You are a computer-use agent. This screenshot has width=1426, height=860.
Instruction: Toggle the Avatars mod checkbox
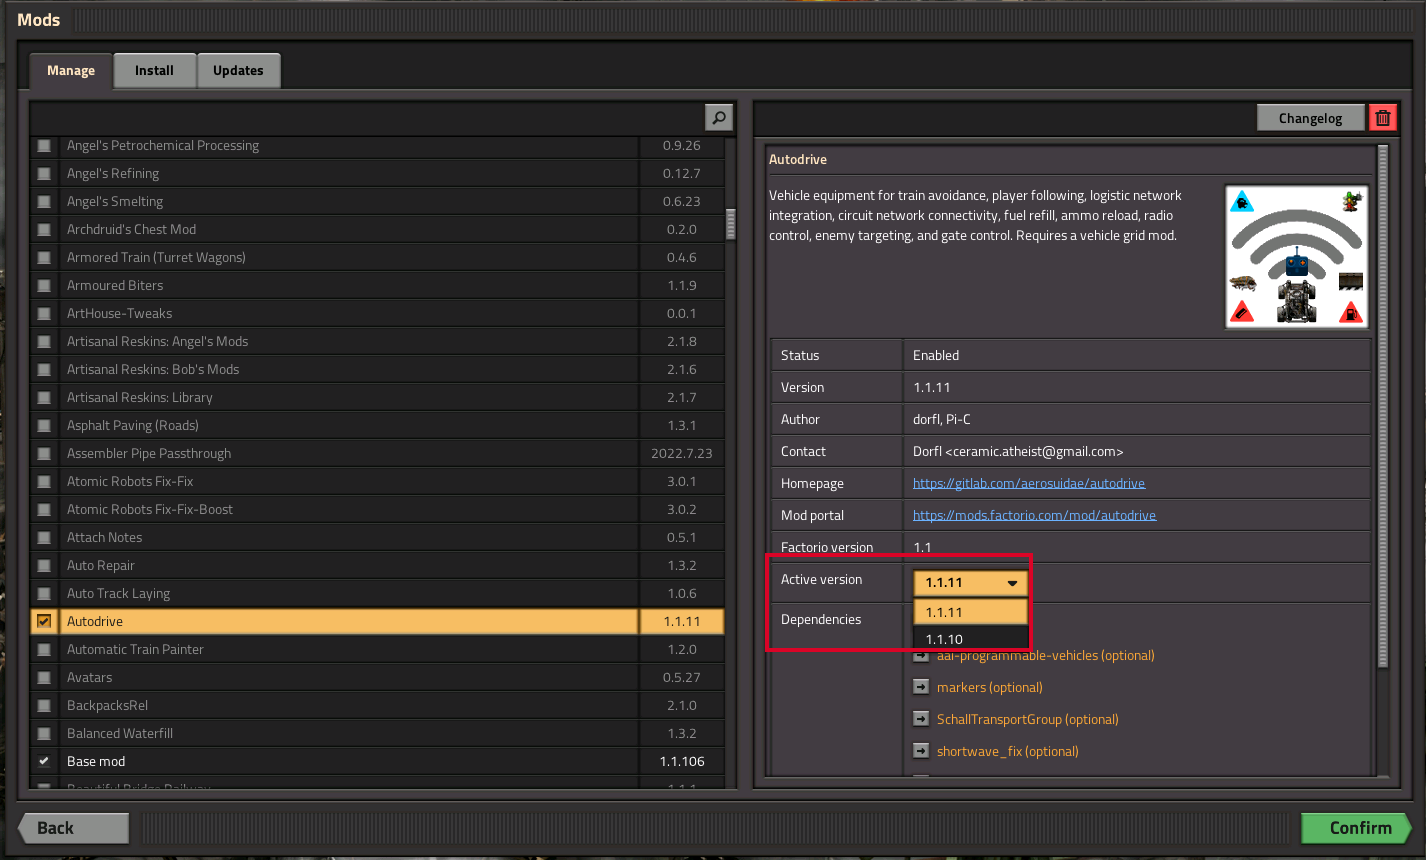[x=44, y=677]
